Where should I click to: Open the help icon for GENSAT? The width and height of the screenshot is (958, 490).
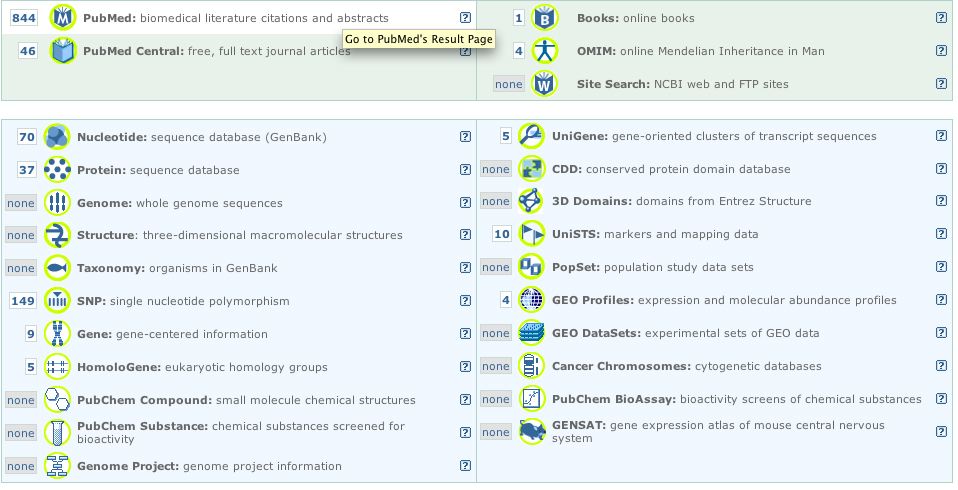point(942,431)
